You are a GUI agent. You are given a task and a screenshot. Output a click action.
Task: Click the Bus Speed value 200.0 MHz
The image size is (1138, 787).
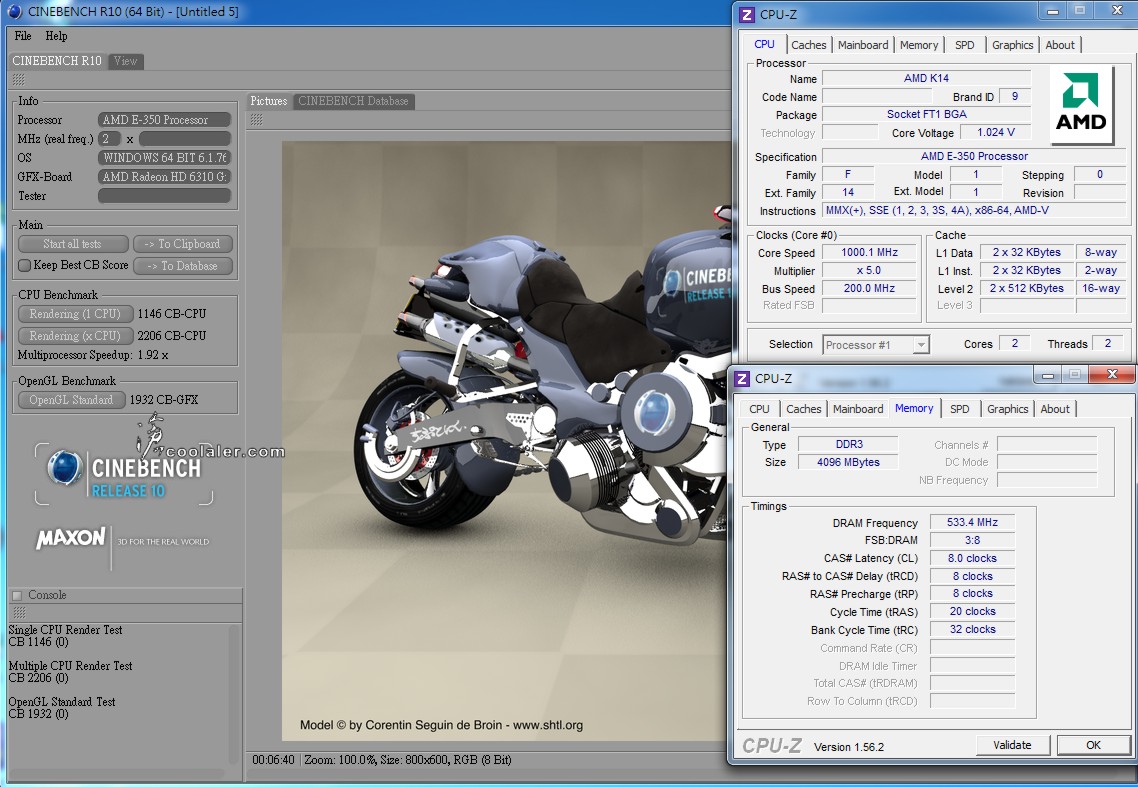[x=869, y=288]
